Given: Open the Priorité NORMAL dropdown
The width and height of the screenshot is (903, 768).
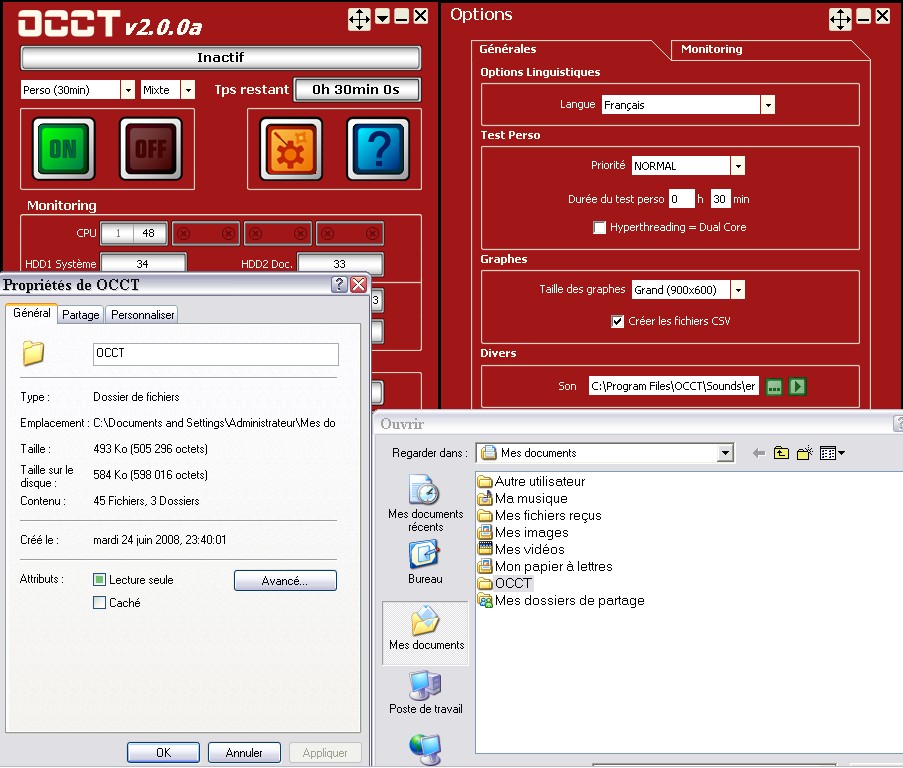Looking at the screenshot, I should (x=738, y=166).
